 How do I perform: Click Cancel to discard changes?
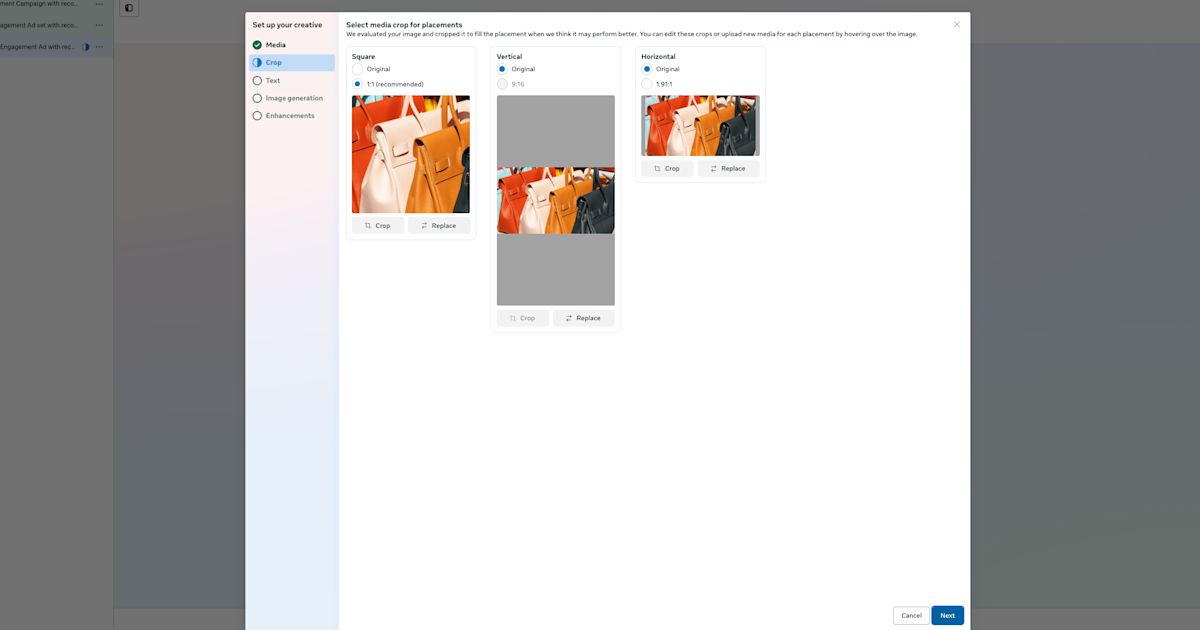(x=911, y=615)
